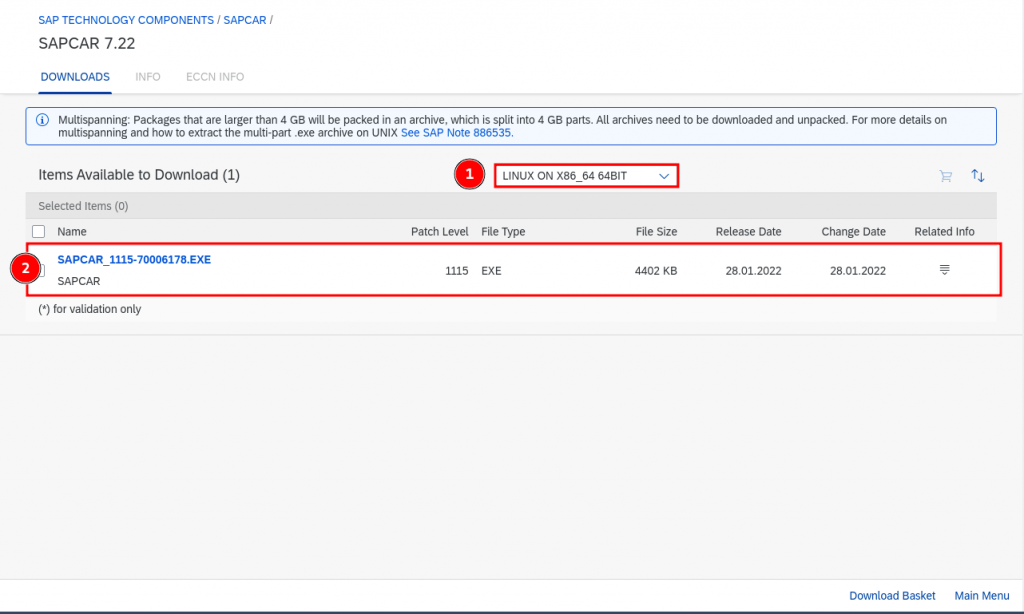Image resolution: width=1024 pixels, height=614 pixels.
Task: Click the Patch Level column header
Action: click(439, 232)
